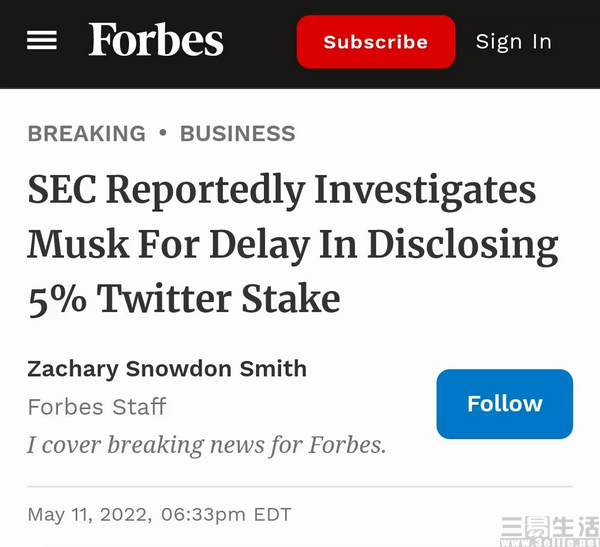The image size is (600, 547).
Task: Open the hamburger navigation menu
Action: (x=42, y=40)
